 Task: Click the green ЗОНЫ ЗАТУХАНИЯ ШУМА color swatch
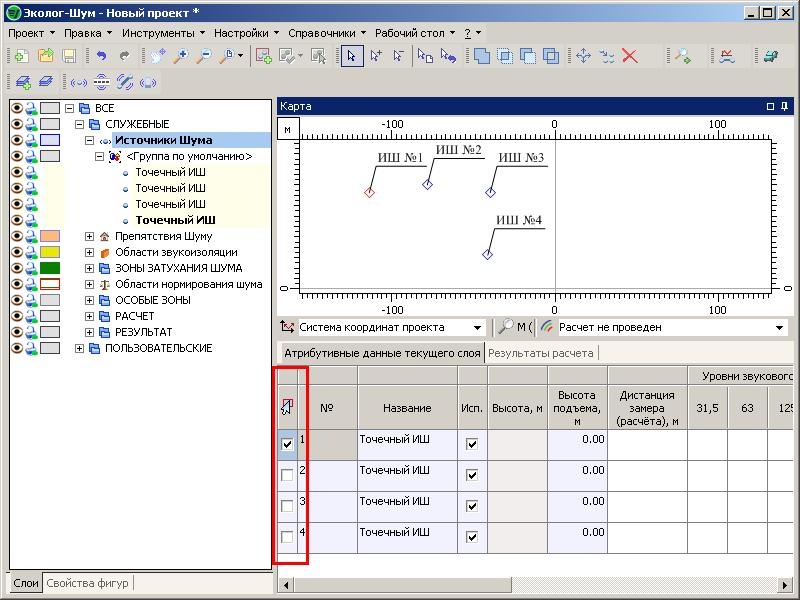click(50, 268)
